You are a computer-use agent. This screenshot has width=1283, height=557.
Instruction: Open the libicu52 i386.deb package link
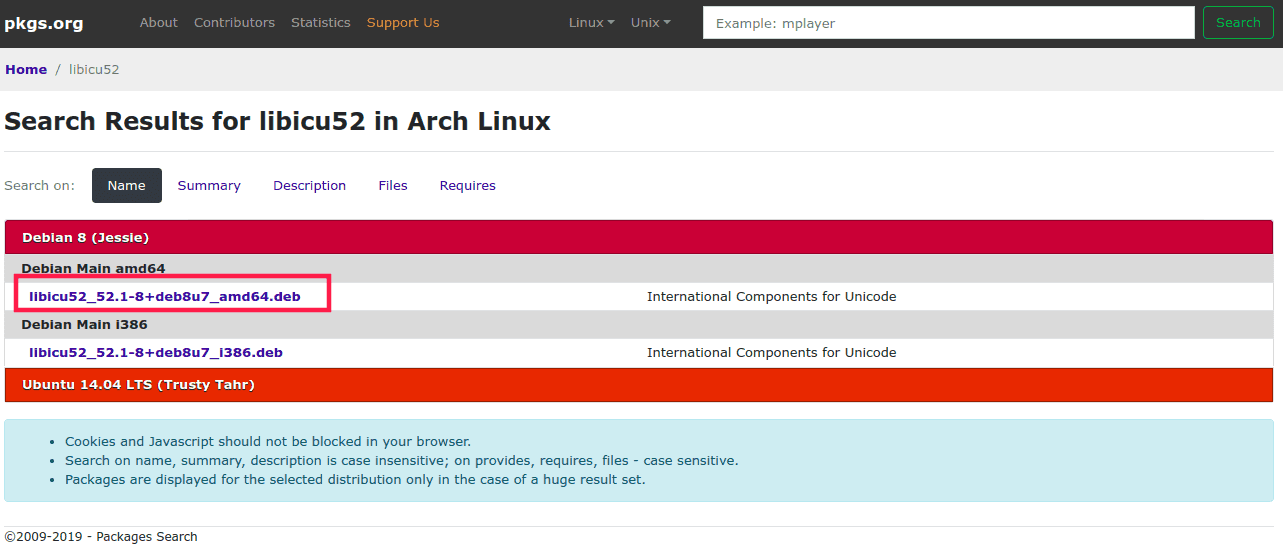(156, 353)
